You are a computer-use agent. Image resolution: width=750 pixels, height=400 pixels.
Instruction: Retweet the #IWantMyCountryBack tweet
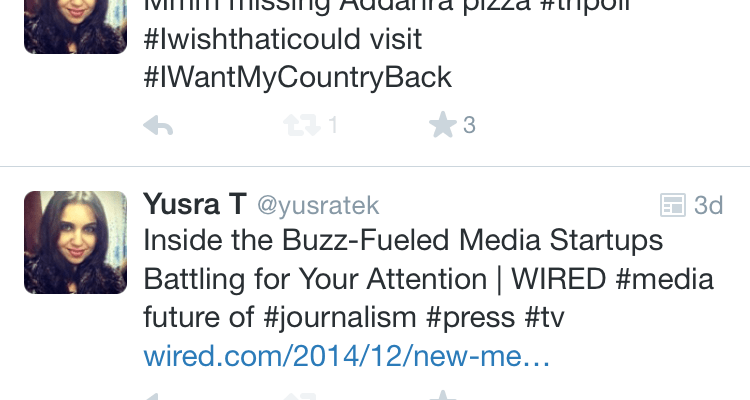tap(299, 126)
